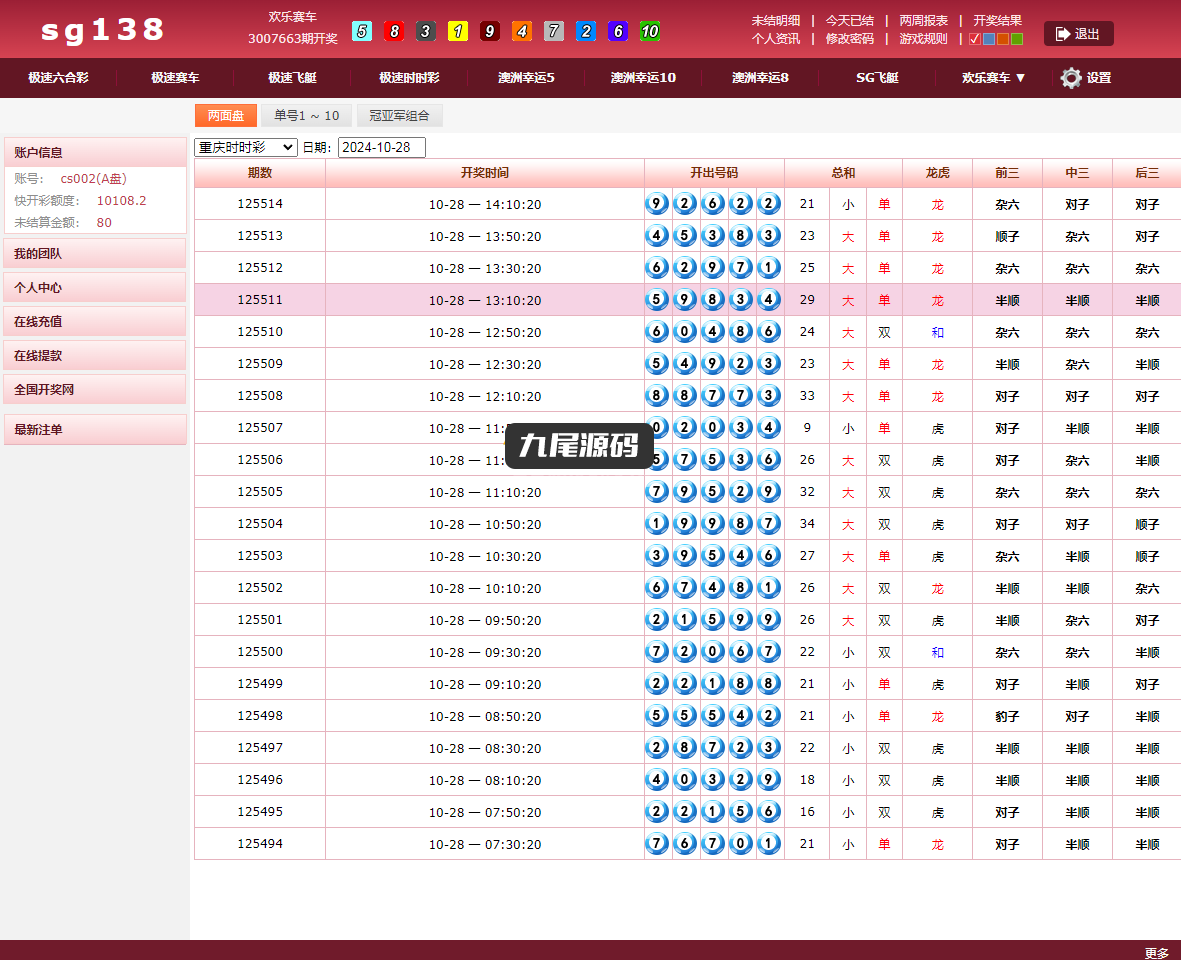Open the 今天已结 link
This screenshot has height=960, width=1181.
850,21
